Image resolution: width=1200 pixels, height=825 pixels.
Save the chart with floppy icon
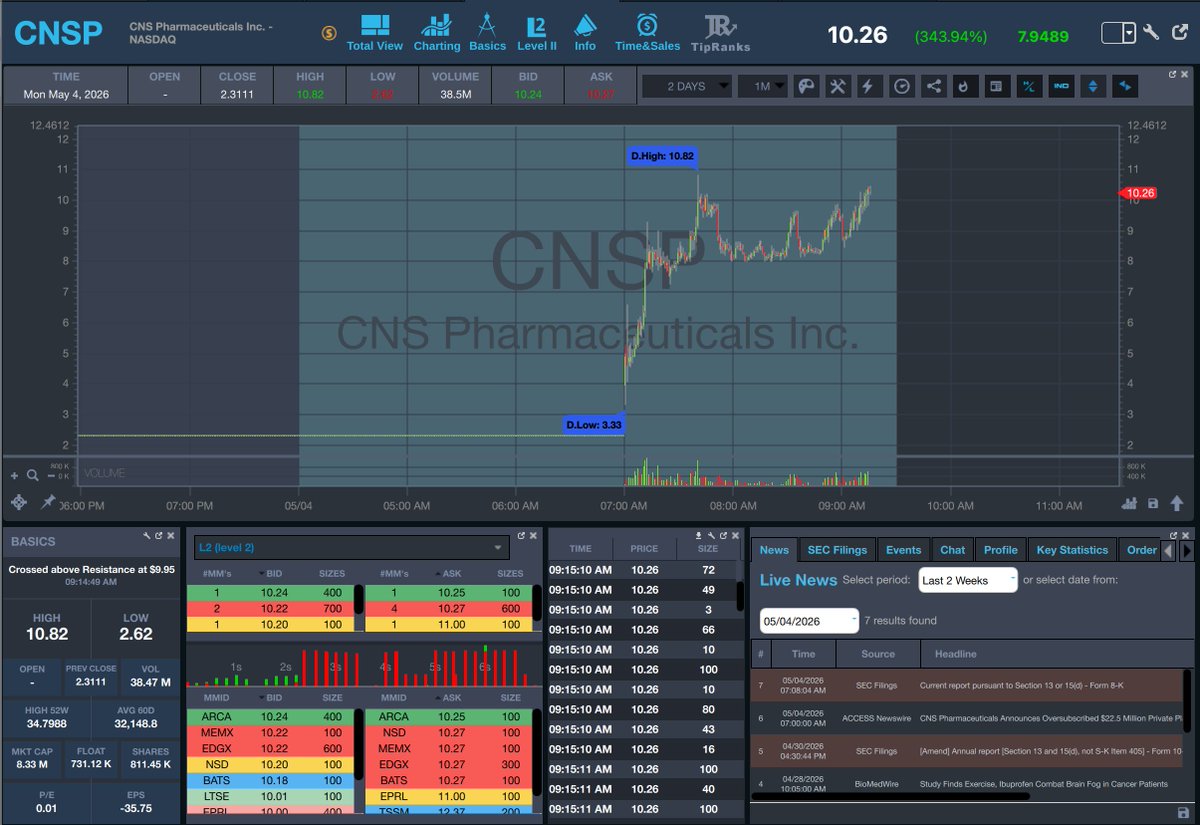1153,503
